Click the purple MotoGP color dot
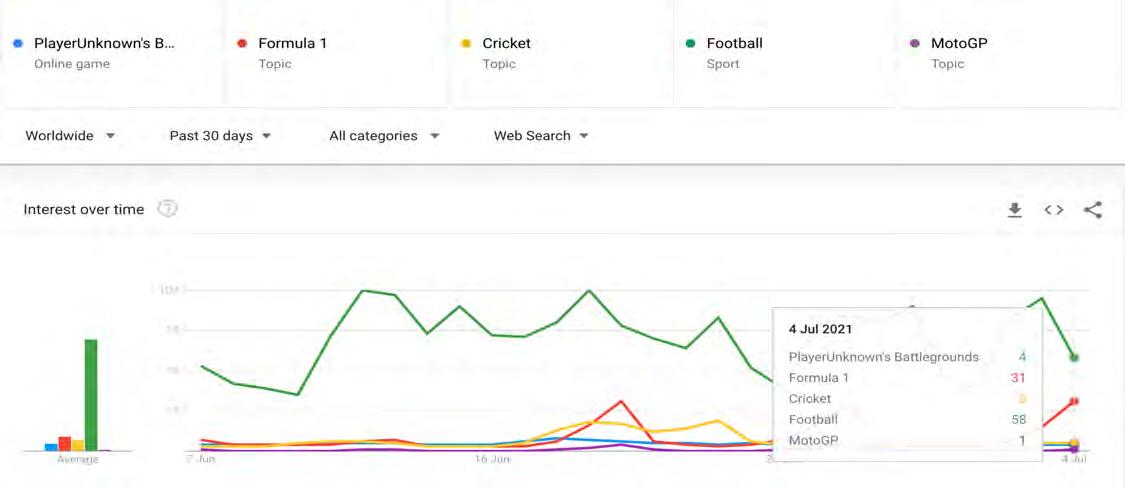Image resolution: width=1125 pixels, height=487 pixels. point(914,44)
